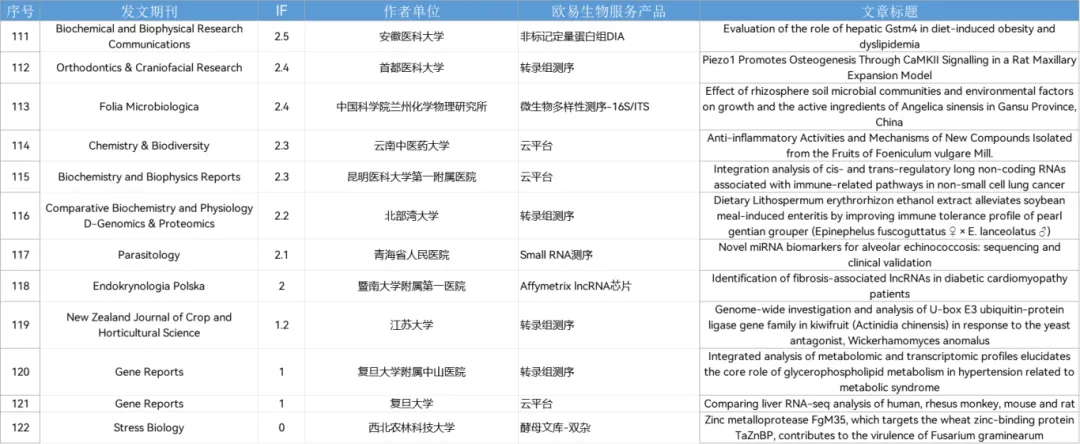Select Gene Reports cell in row 120

click(149, 372)
